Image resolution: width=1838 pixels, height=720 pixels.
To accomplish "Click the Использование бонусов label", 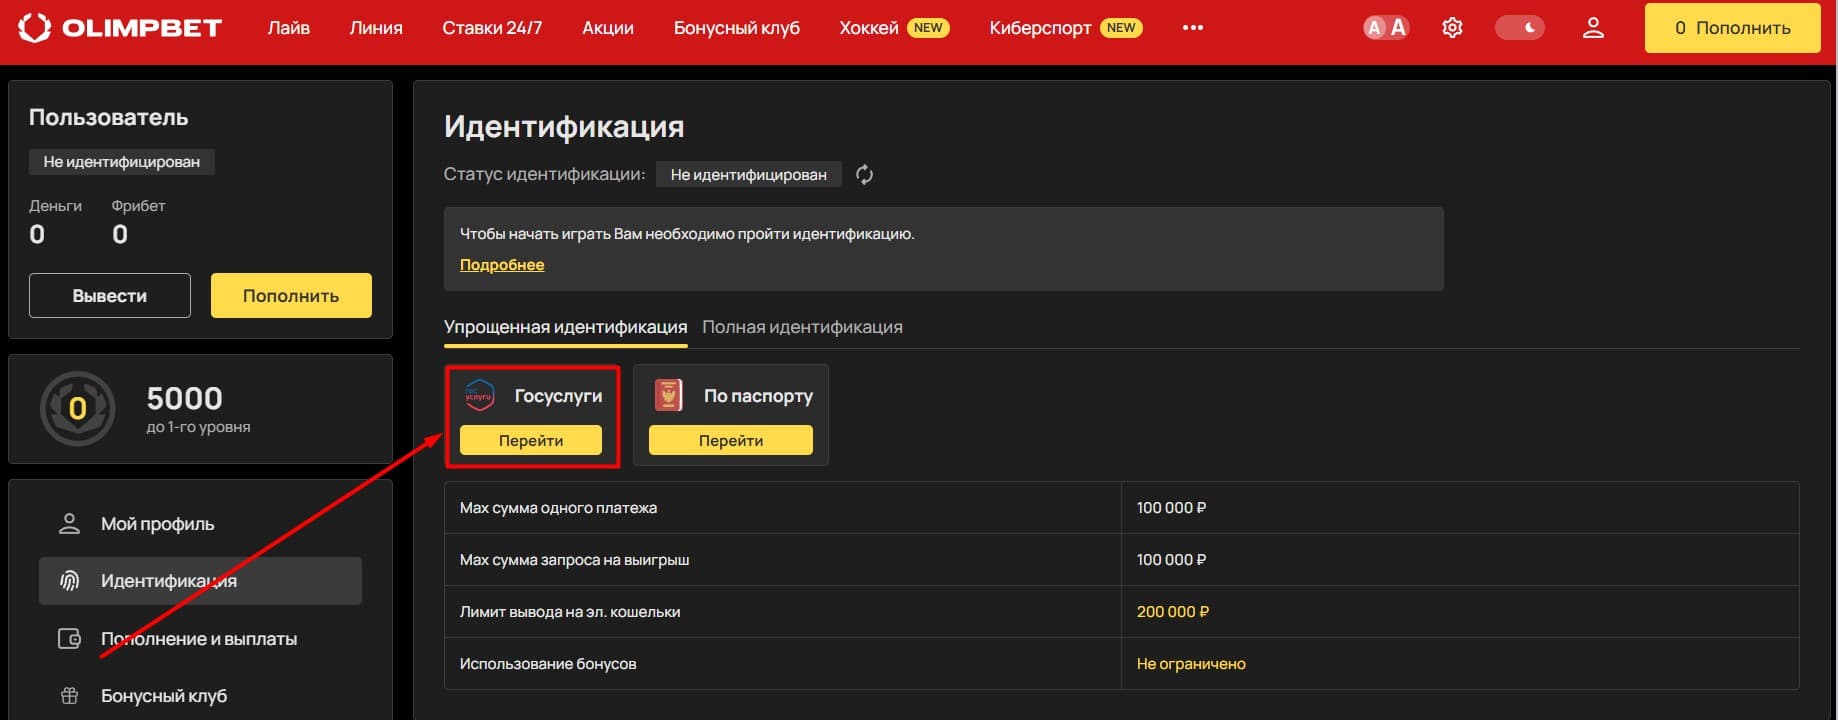I will pyautogui.click(x=548, y=664).
